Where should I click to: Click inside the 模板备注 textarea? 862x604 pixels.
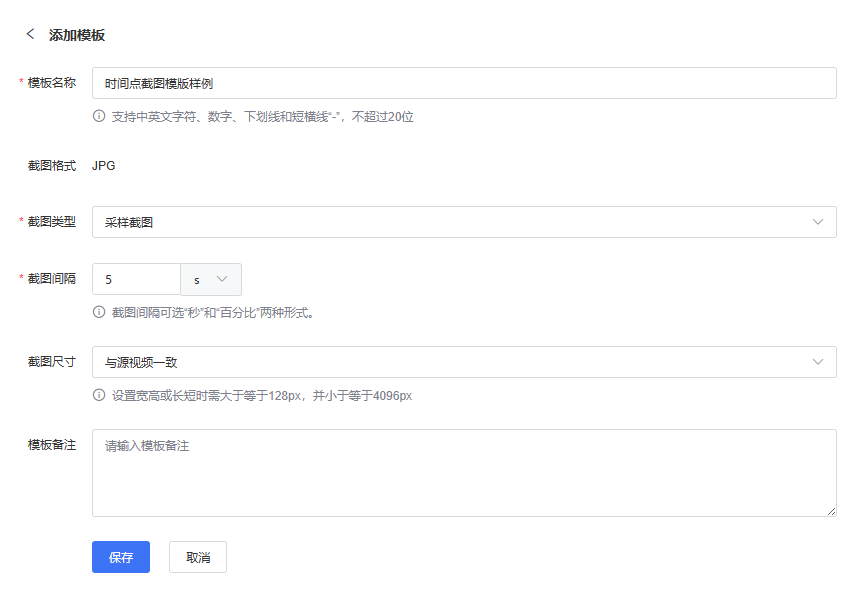464,472
